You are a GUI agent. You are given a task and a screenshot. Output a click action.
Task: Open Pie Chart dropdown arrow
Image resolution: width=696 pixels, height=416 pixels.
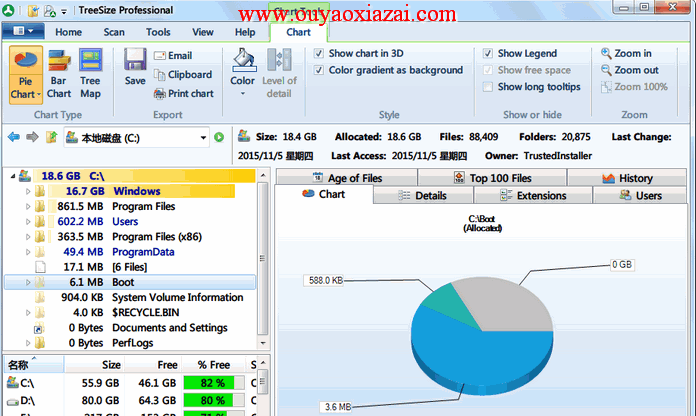tap(39, 95)
